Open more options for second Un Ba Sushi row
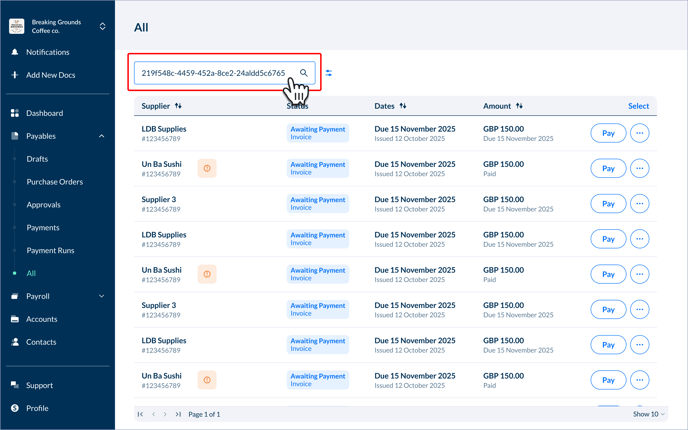This screenshot has height=430, width=688. point(640,274)
